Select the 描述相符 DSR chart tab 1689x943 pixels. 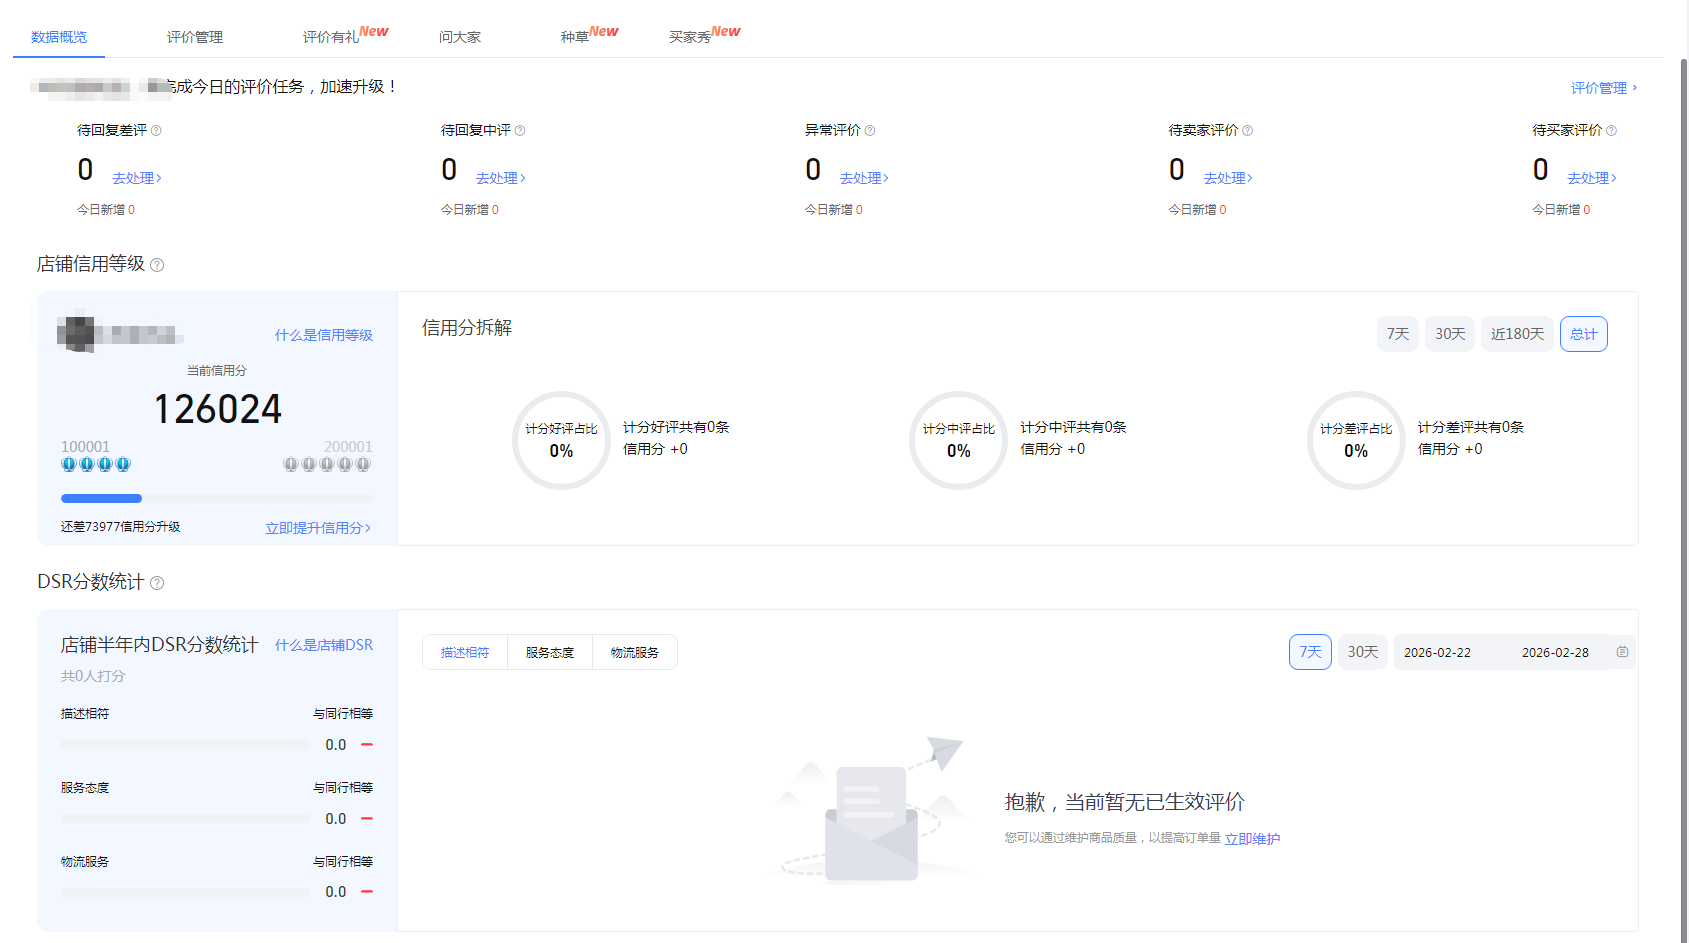click(465, 652)
